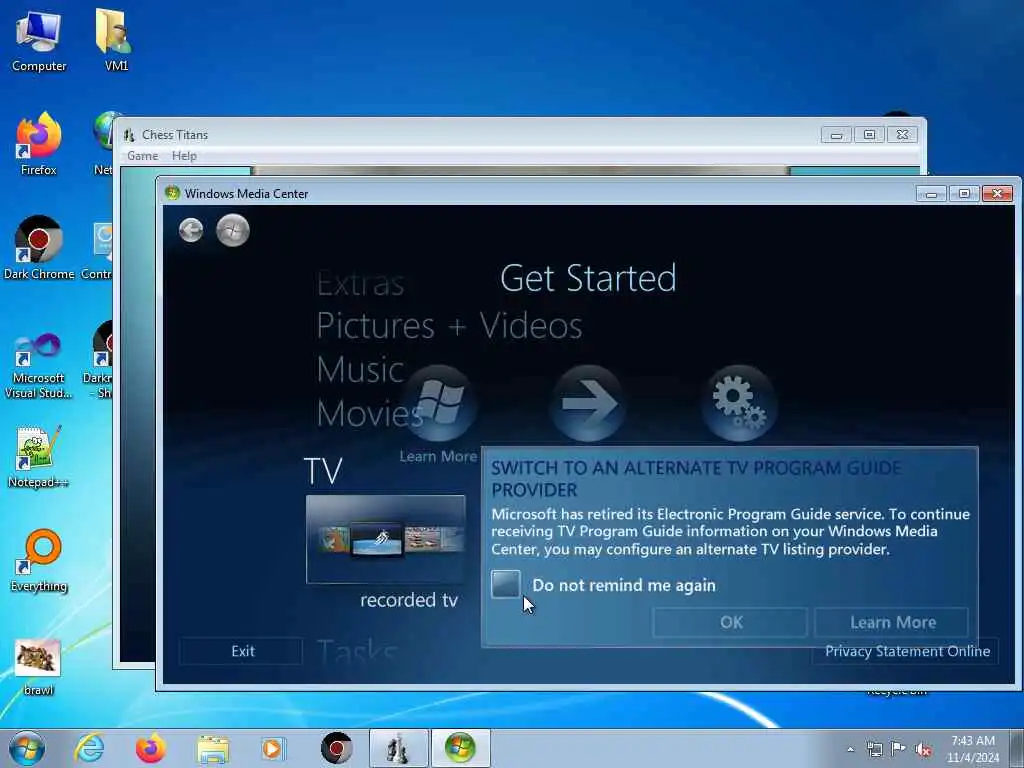Launch Dark Chrome desktop shortcut
1024x768 pixels.
point(39,248)
